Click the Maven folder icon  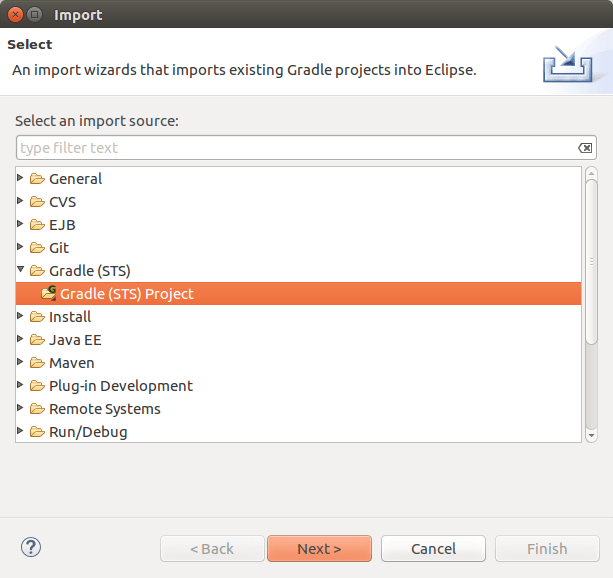coord(37,363)
